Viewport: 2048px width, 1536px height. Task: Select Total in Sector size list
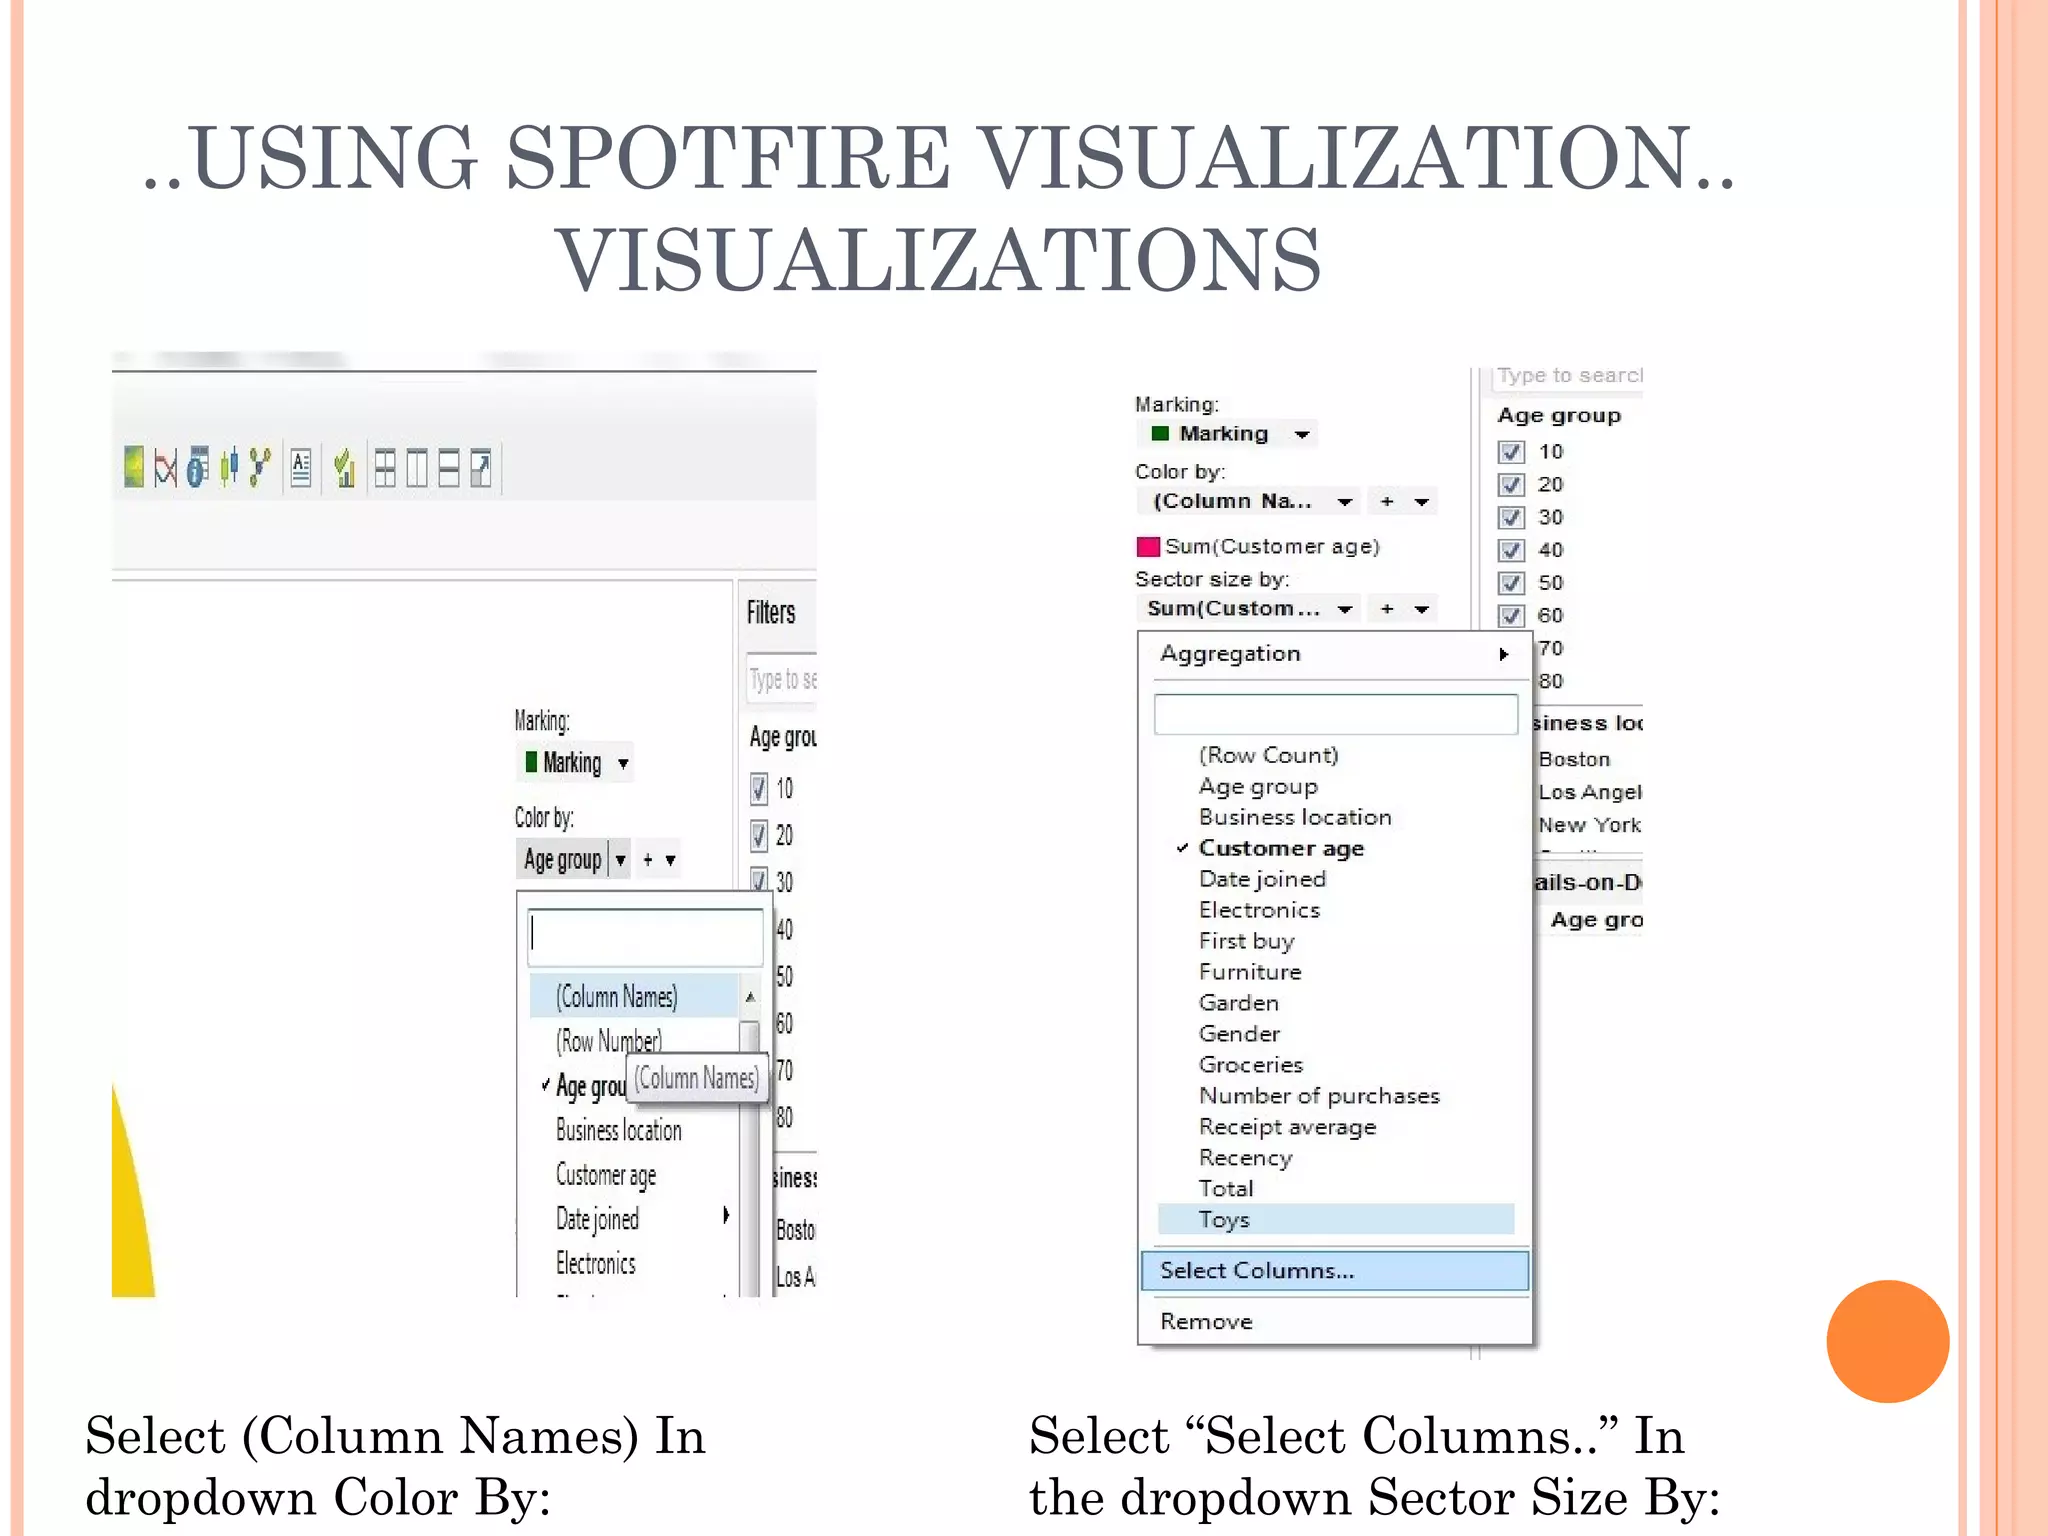(1226, 1189)
